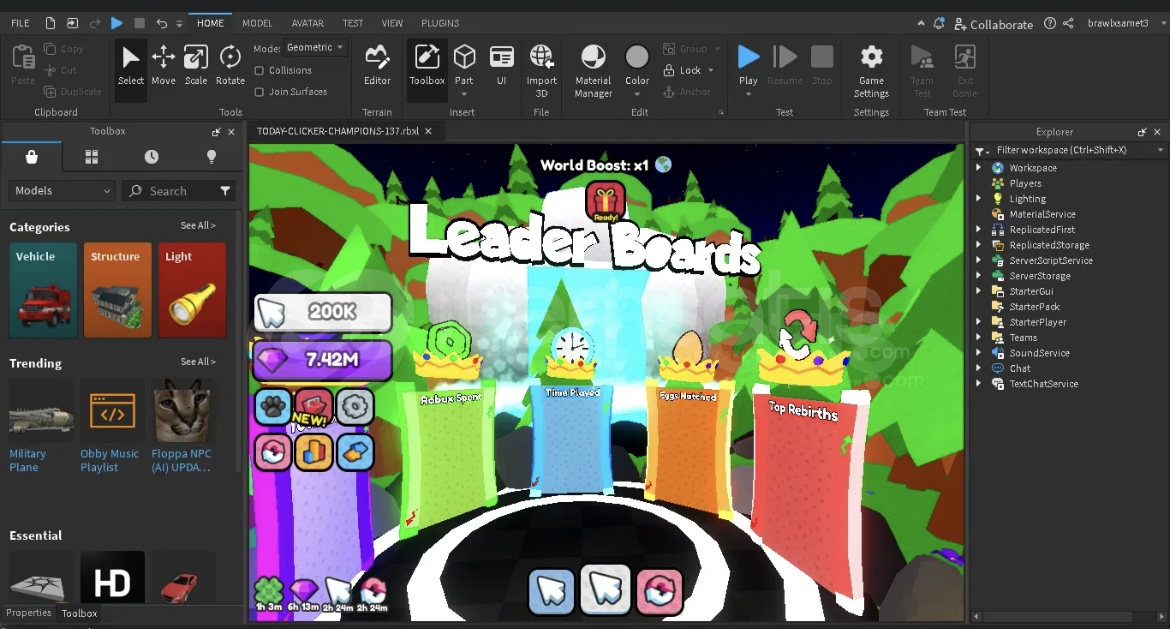Click the help question mark icon
Viewport: 1170px width, 629px height.
[x=1050, y=23]
